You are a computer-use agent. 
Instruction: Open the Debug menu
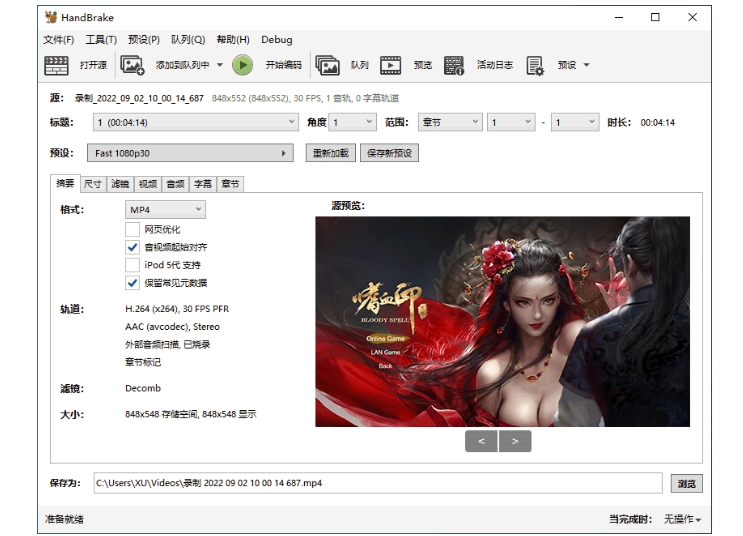pos(277,40)
